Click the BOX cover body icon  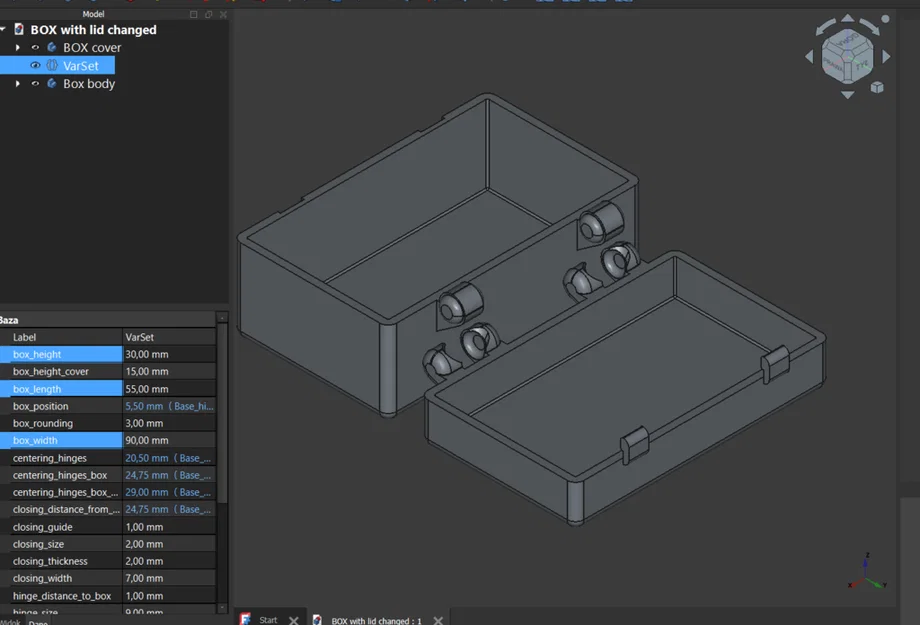[52, 47]
